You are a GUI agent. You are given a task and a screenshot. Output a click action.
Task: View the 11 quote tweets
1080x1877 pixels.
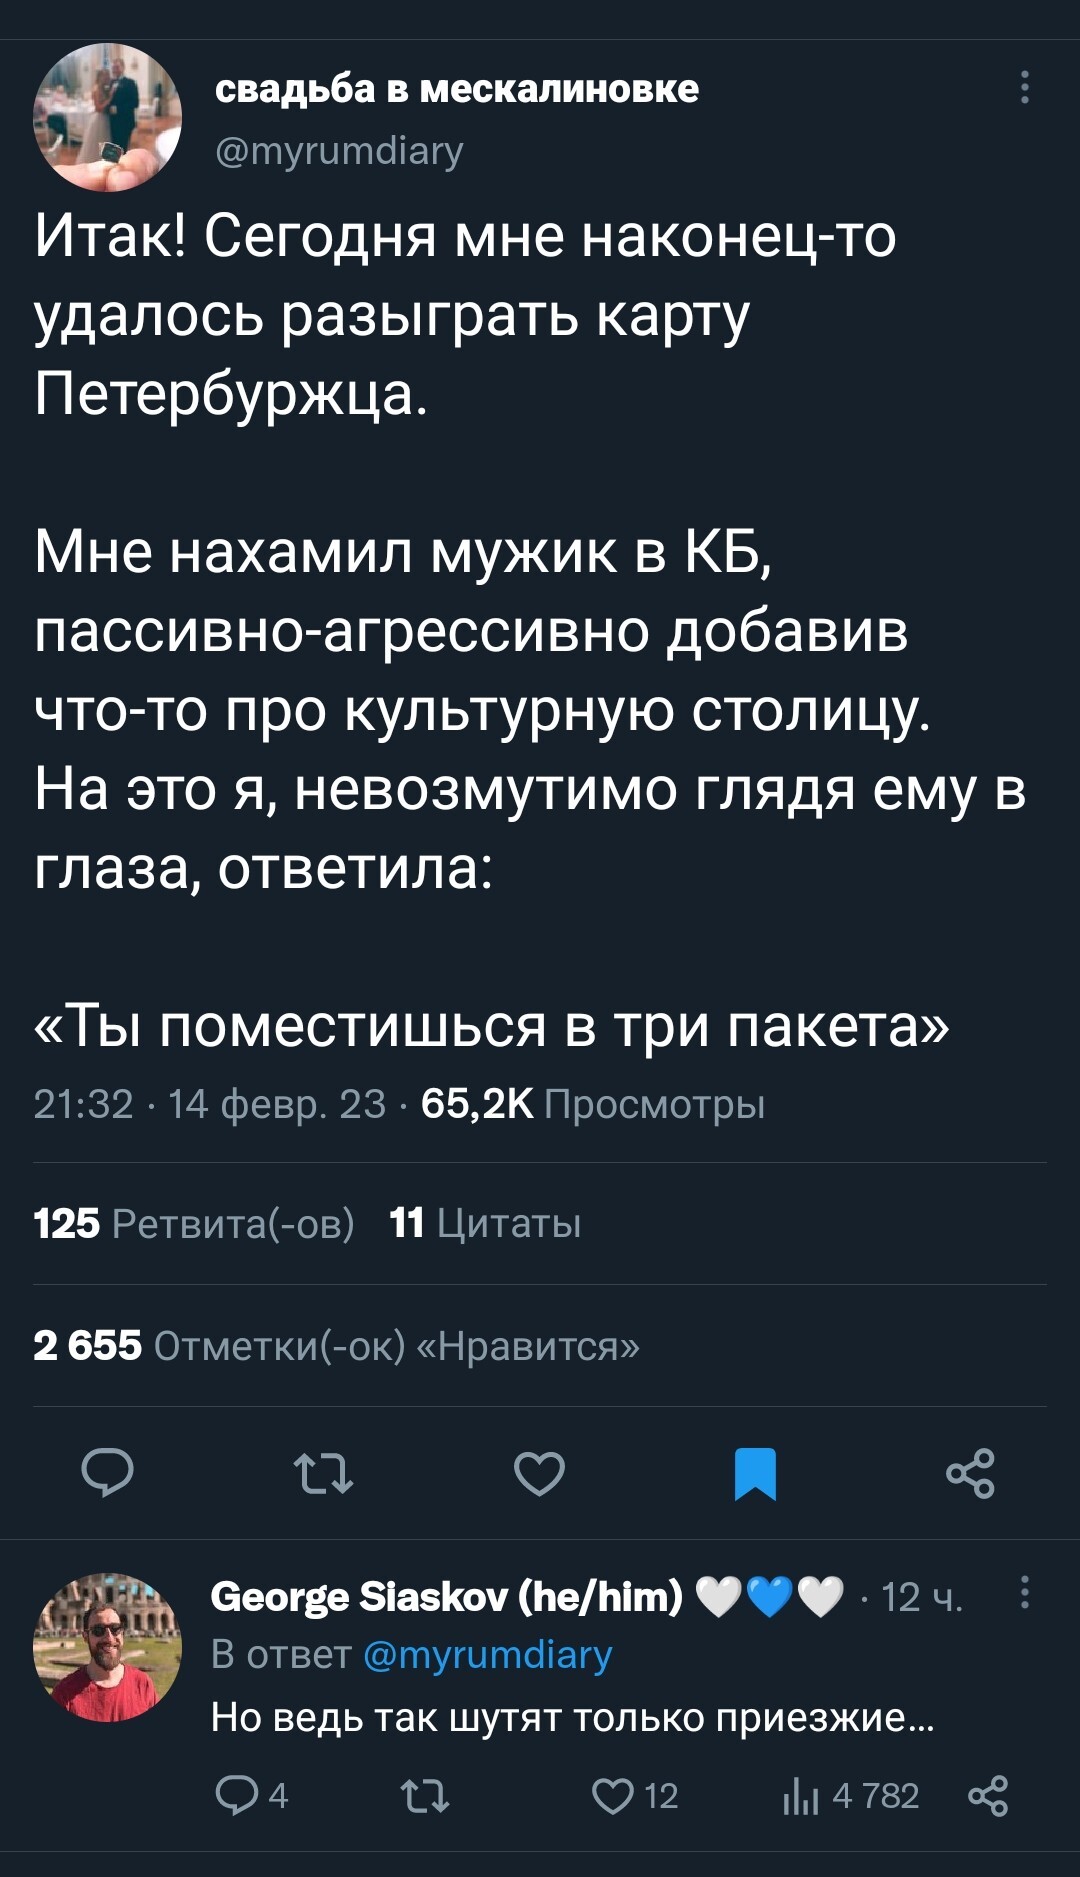(485, 1223)
